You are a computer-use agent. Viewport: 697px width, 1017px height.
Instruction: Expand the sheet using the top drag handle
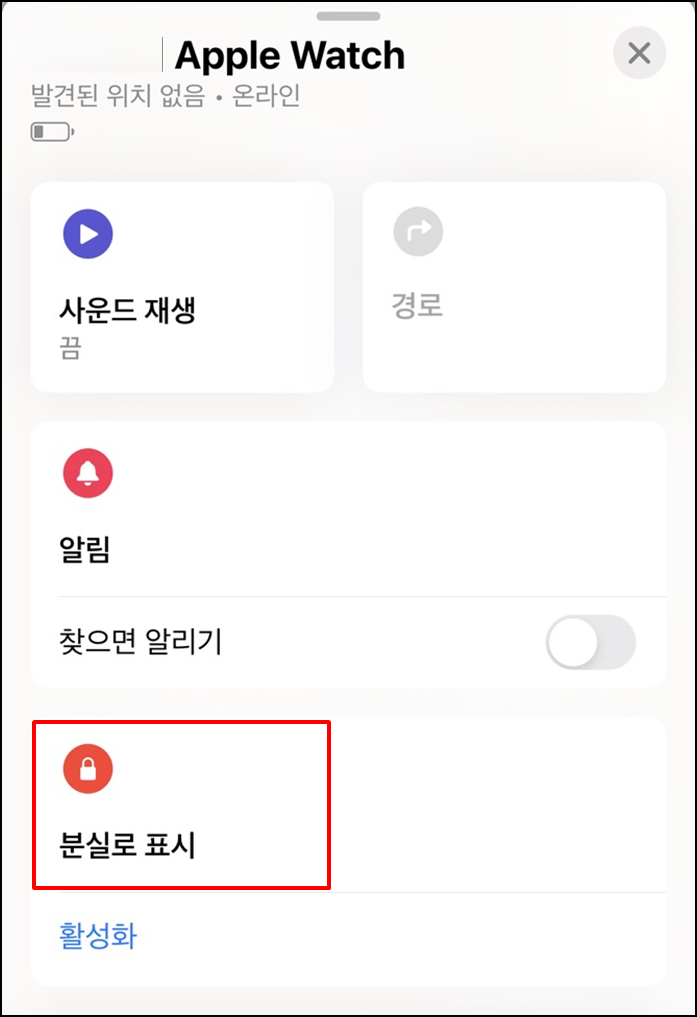[348, 16]
